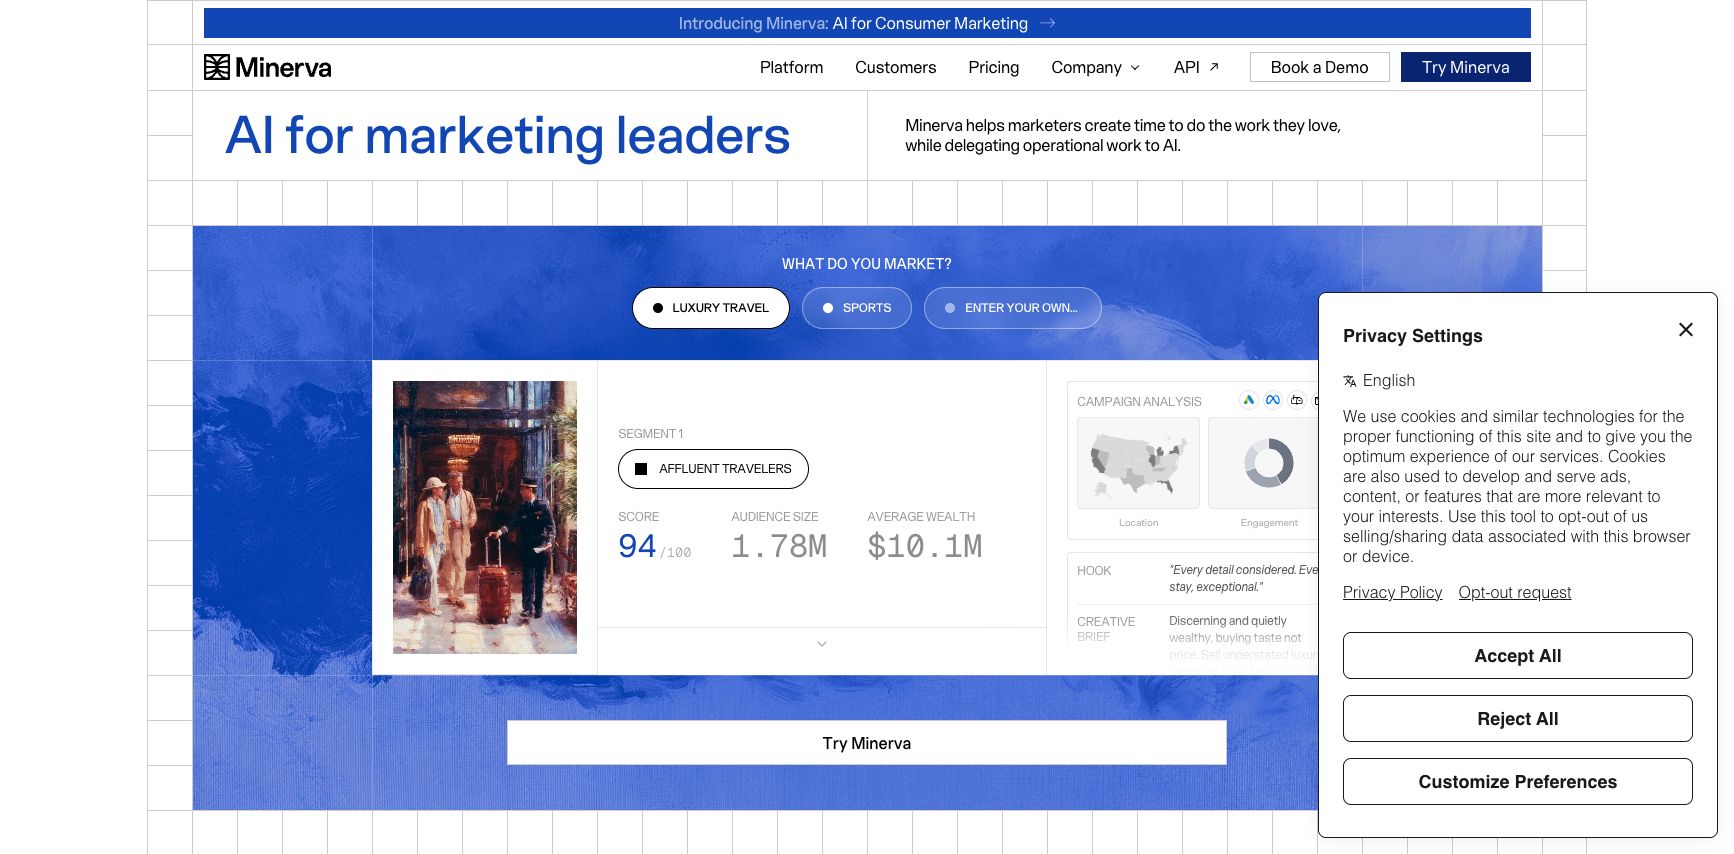Click the hotel painting thumbnail
1734x854 pixels.
485,517
